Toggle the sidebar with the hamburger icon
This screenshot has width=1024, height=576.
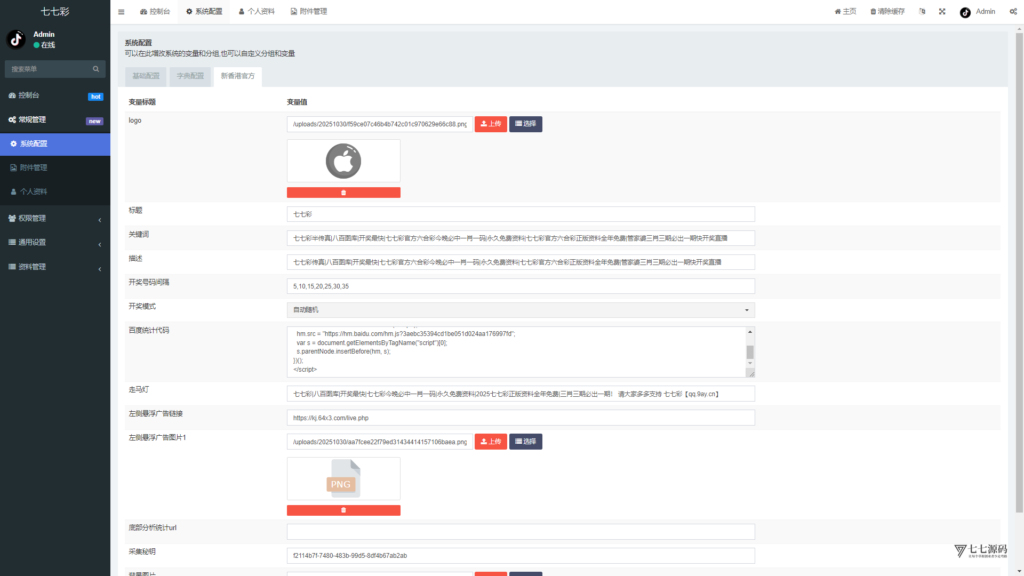121,12
